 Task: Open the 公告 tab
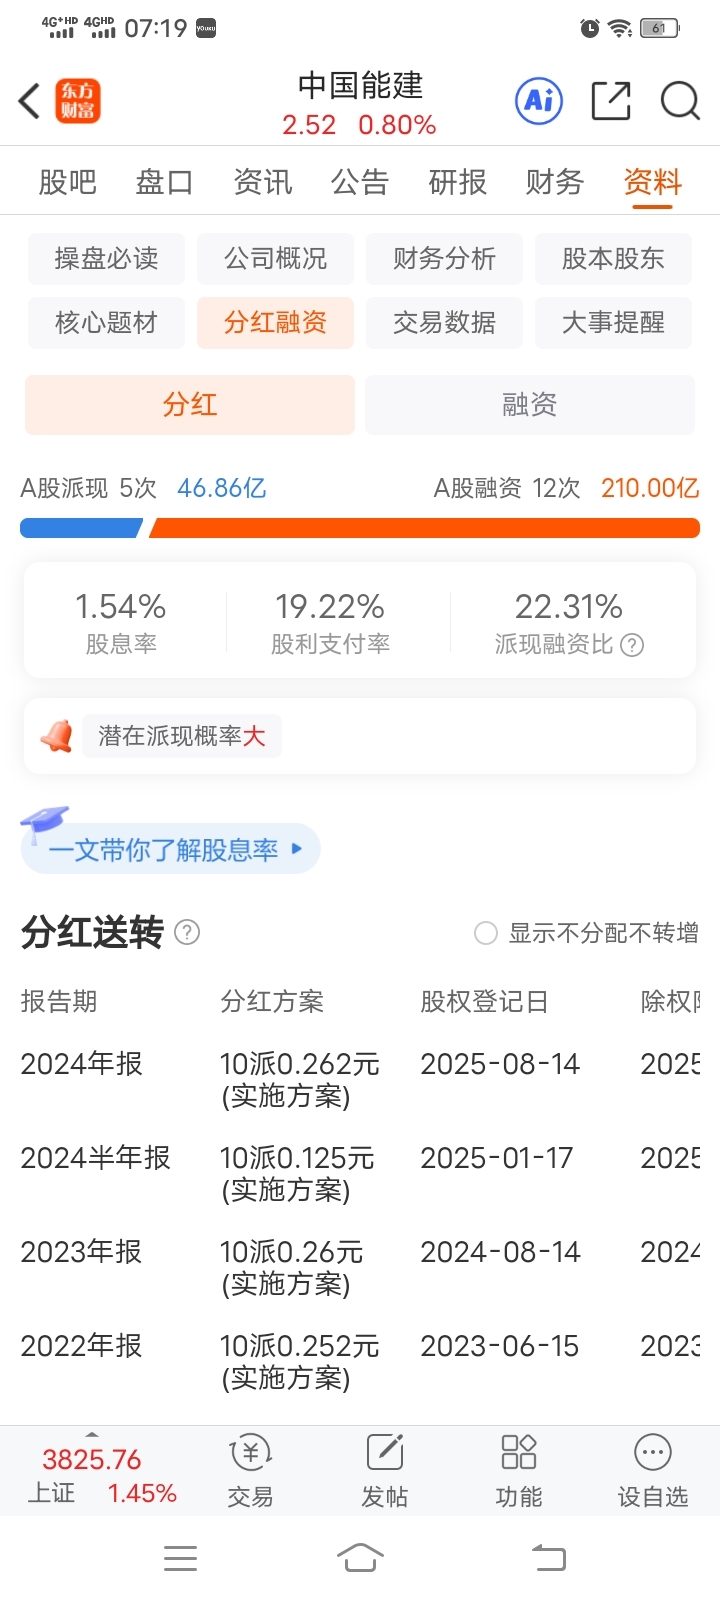point(360,182)
